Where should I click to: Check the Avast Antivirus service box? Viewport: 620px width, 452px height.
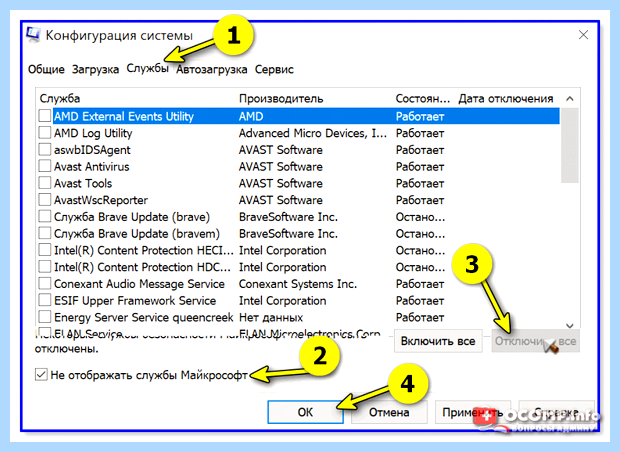click(45, 166)
